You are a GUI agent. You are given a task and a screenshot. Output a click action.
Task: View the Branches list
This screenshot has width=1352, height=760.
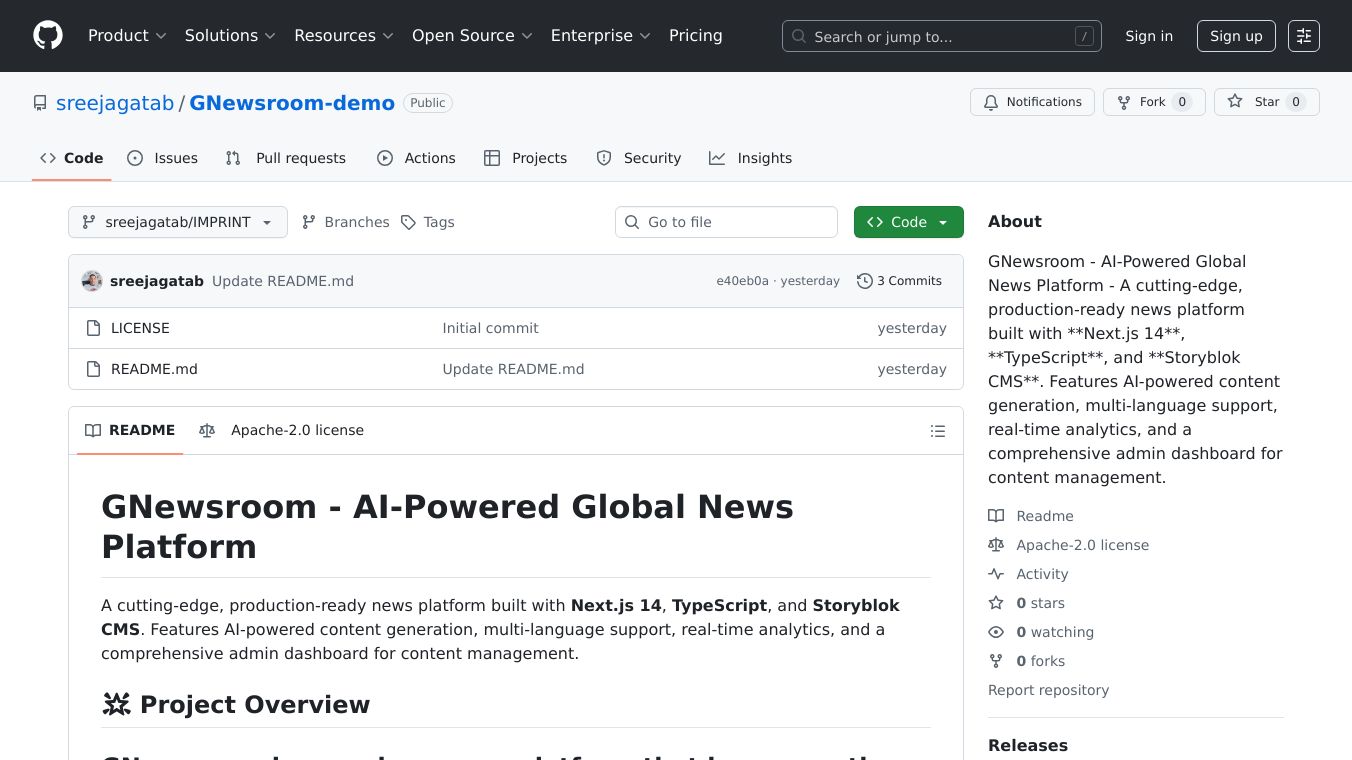[x=346, y=222]
